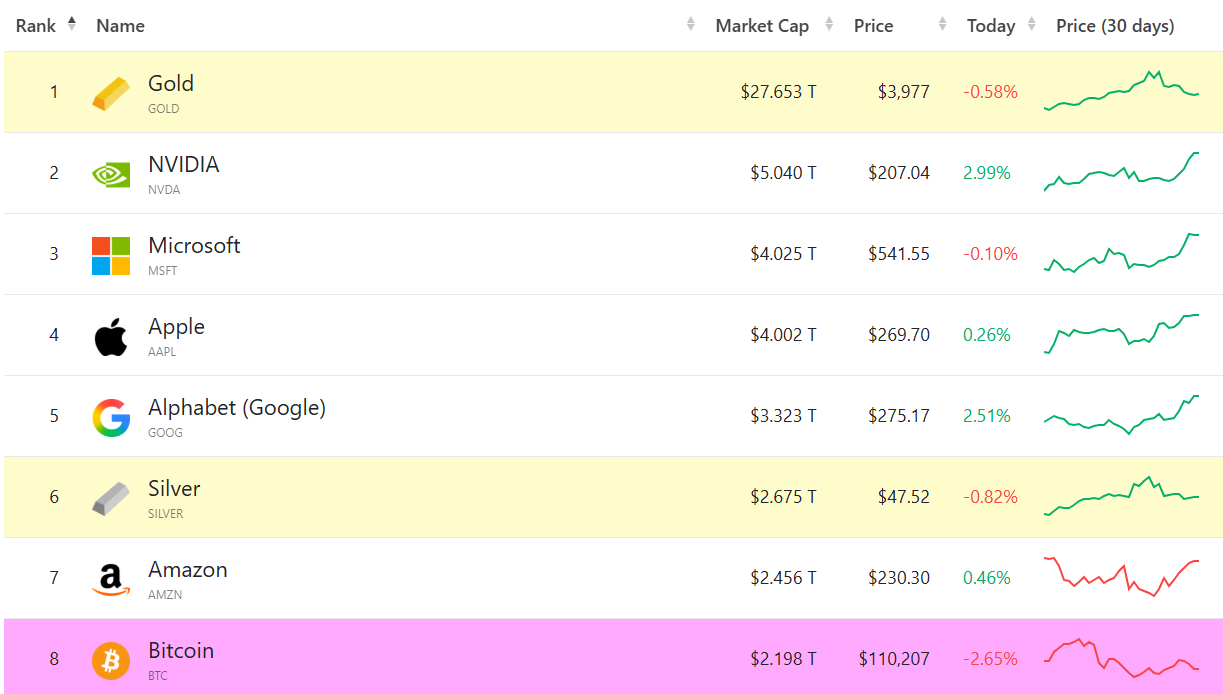View Alphabet 30-day price chart
Viewport: 1223px width, 694px height.
click(1121, 415)
